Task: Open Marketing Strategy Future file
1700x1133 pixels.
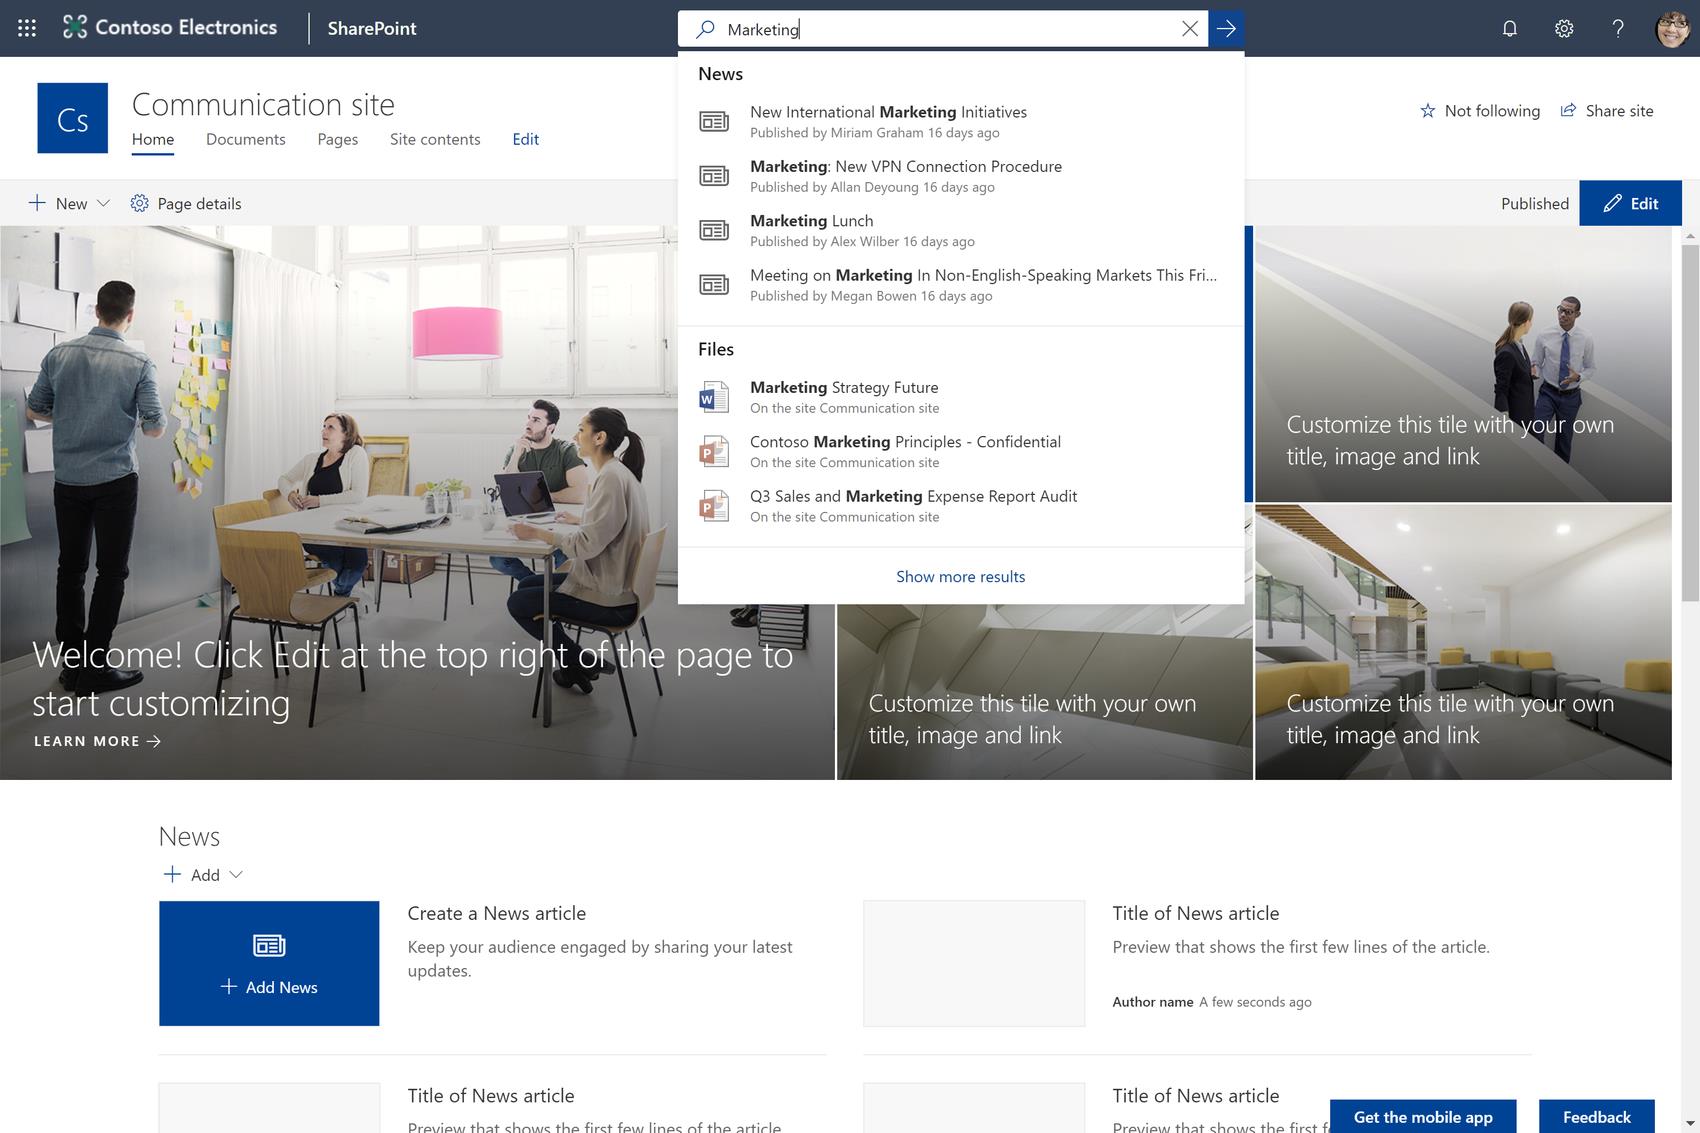Action: (x=961, y=397)
